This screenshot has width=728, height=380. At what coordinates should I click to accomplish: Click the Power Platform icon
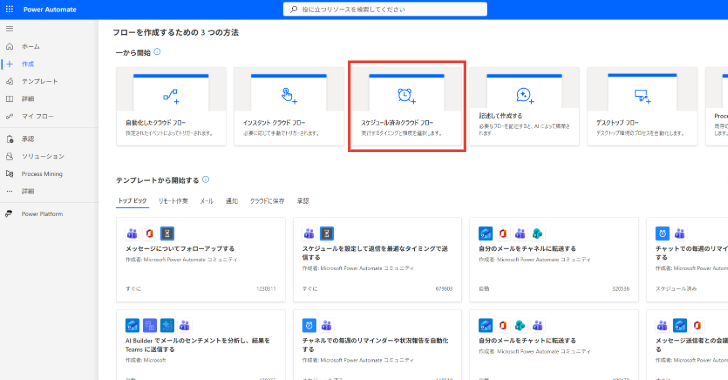(x=9, y=214)
